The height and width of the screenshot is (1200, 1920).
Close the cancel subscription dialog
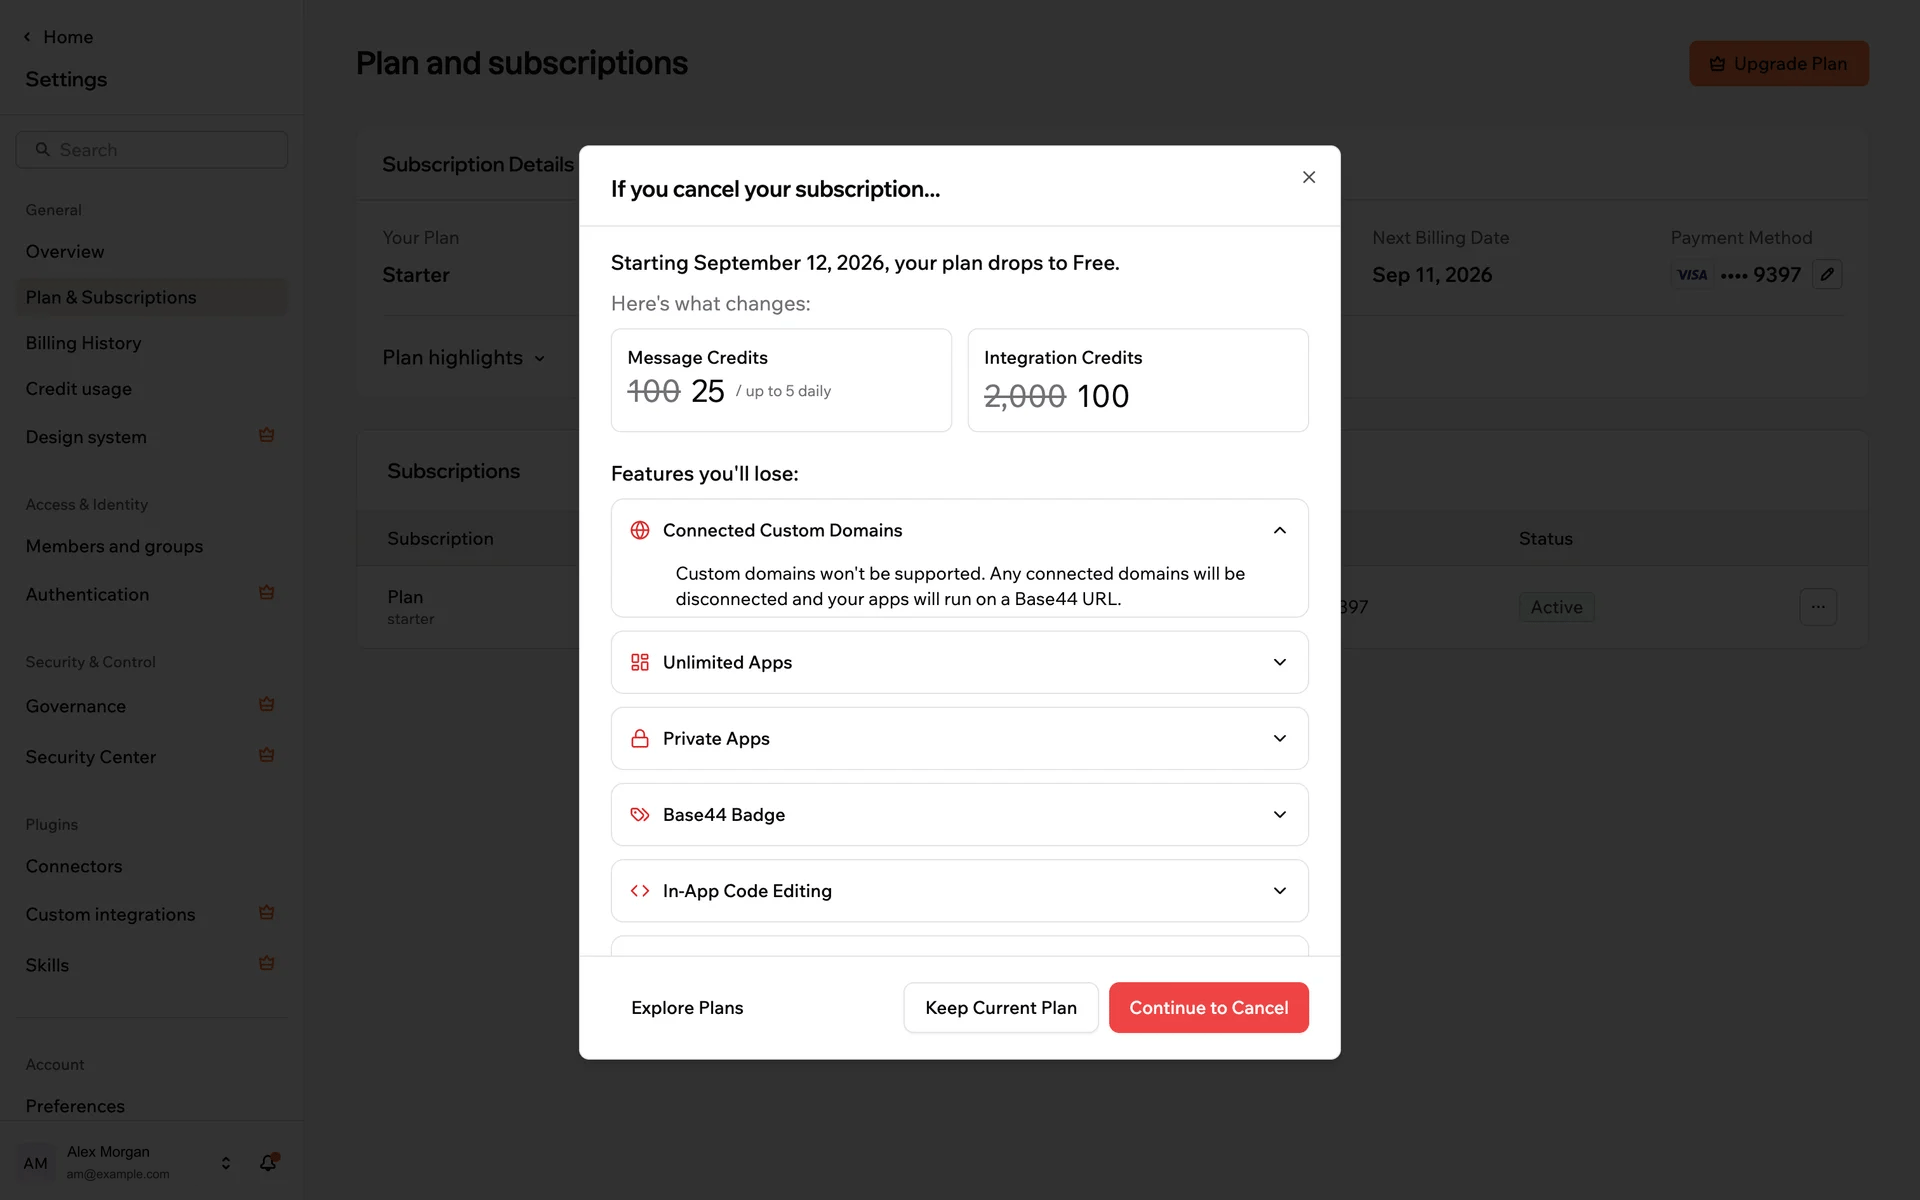click(1308, 177)
